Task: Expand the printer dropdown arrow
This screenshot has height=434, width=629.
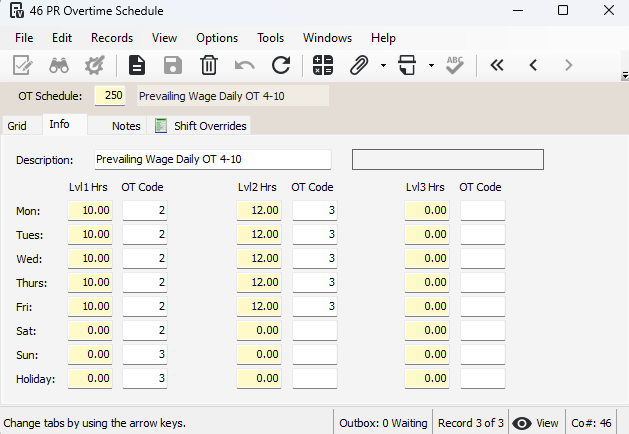Action: pyautogui.click(x=431, y=65)
